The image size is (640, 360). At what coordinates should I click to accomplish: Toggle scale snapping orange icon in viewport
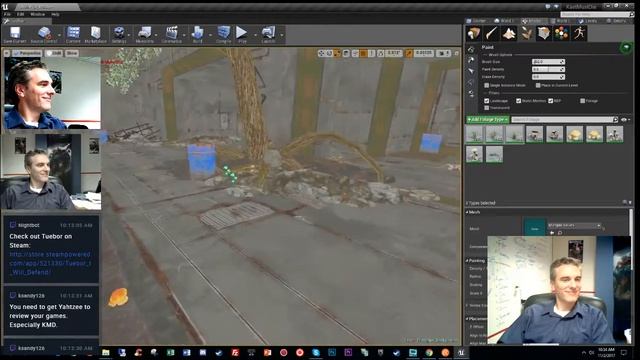(x=409, y=53)
